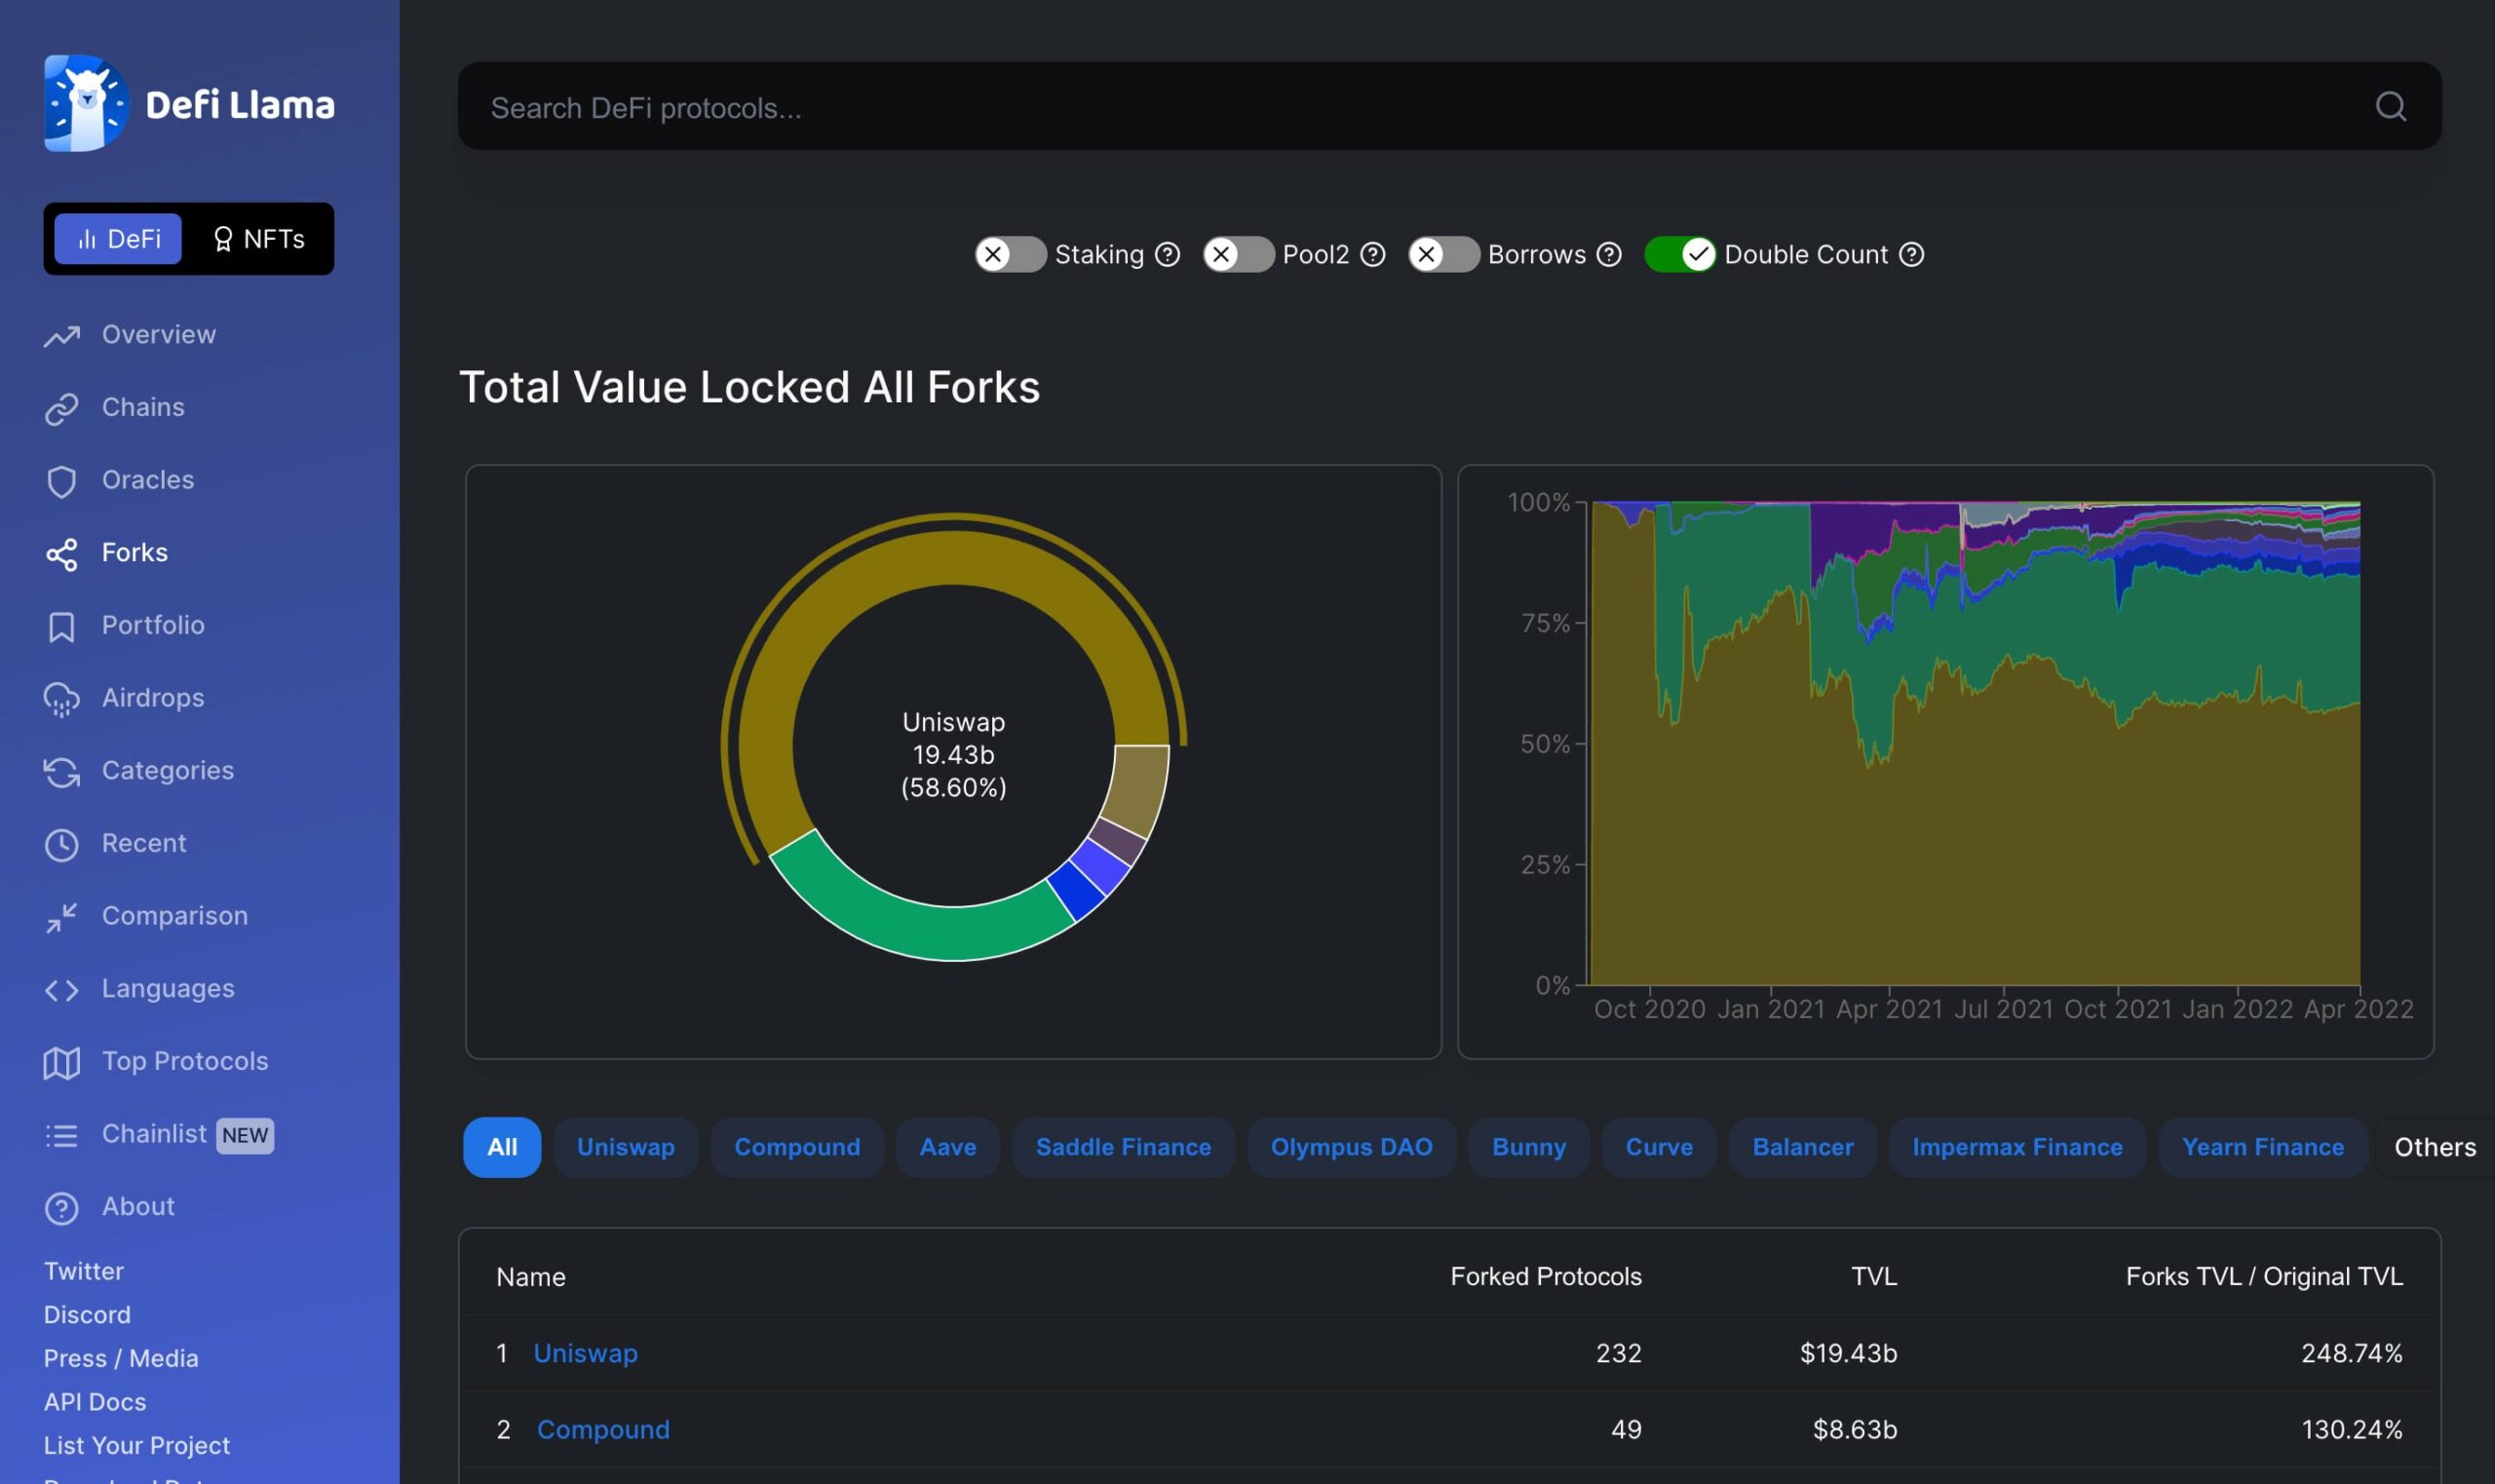Click the Oracles shield icon

(62, 481)
